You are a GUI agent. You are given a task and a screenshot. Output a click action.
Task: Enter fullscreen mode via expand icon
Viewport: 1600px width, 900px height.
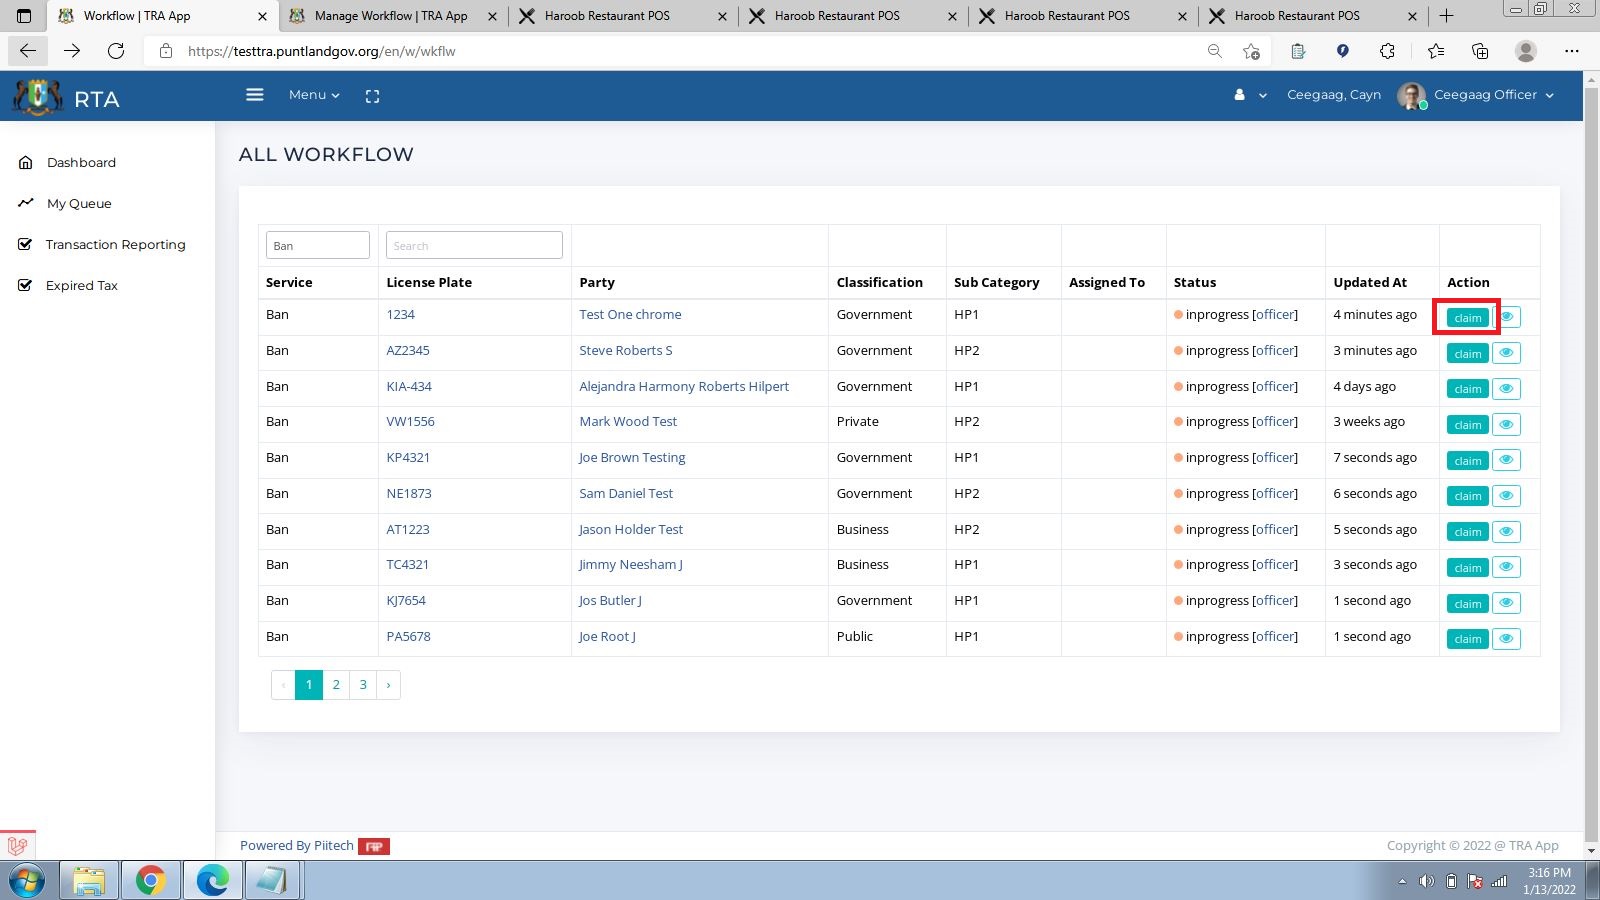(x=372, y=96)
